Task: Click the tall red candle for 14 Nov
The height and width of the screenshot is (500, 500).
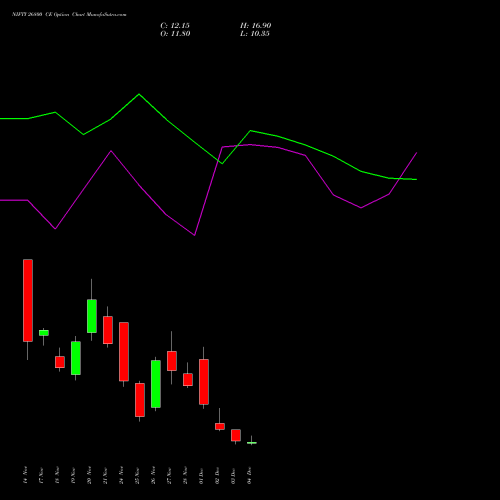Action: tap(28, 300)
